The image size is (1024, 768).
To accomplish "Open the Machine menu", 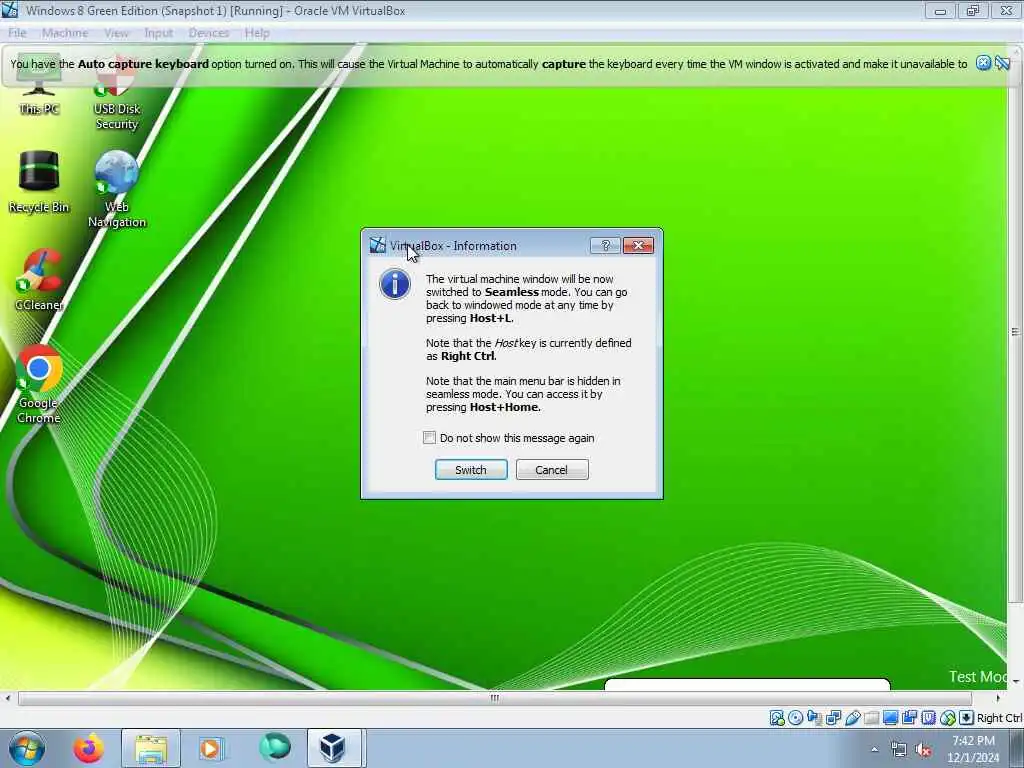I will click(x=65, y=33).
